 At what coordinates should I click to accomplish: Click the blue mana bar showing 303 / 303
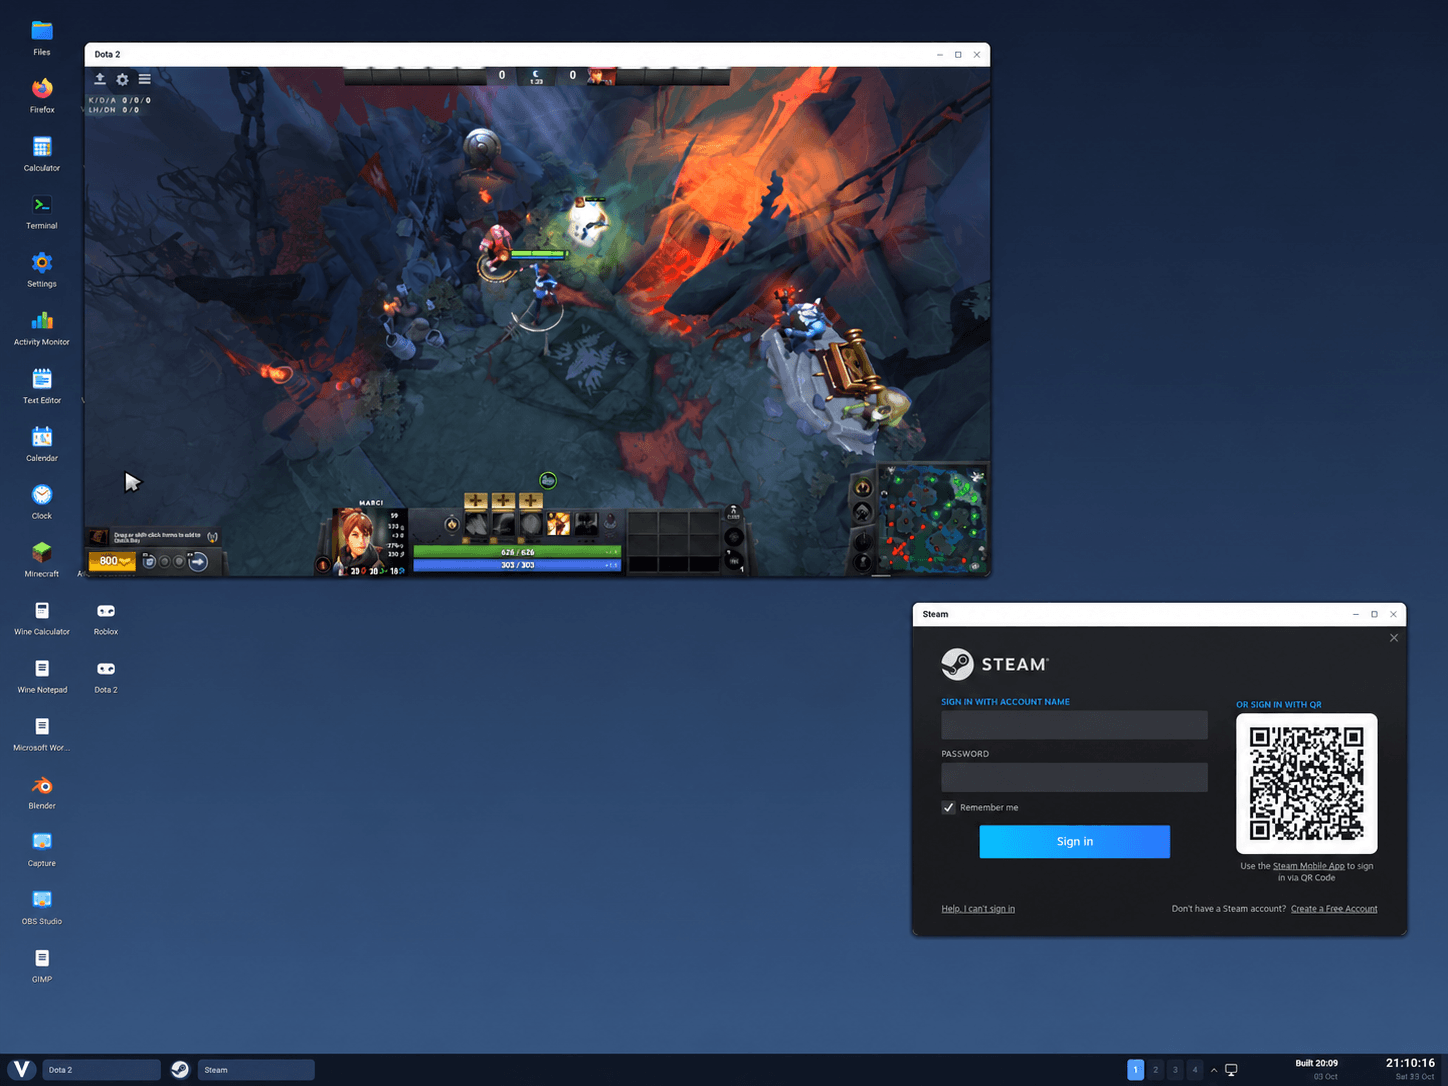click(x=517, y=565)
